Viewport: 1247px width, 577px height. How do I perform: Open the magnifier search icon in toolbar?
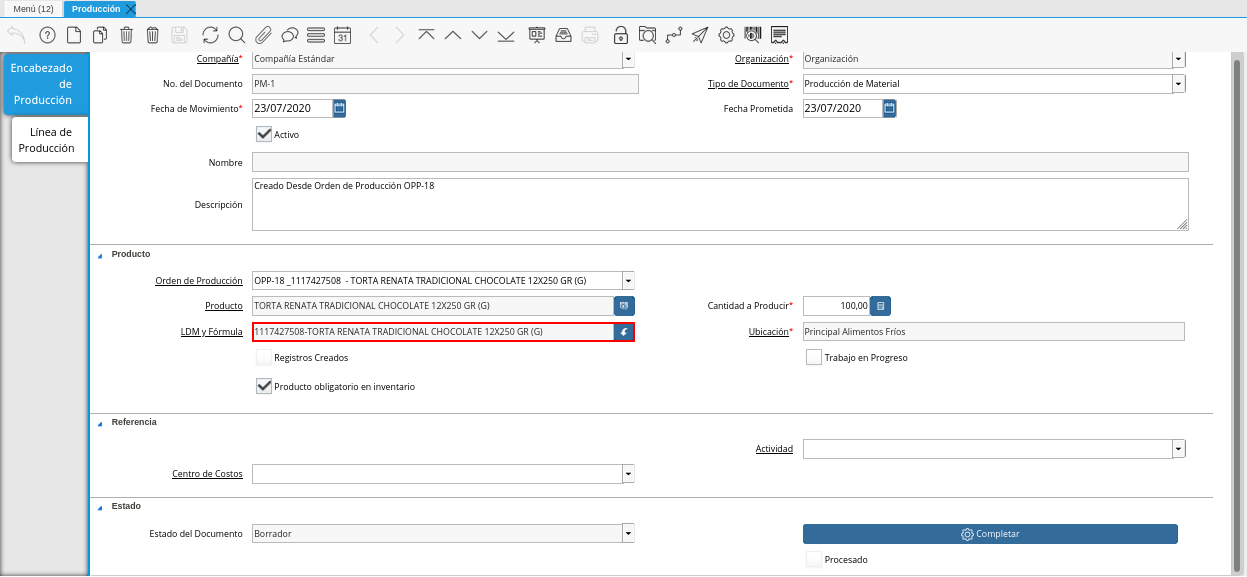pyautogui.click(x=237, y=35)
